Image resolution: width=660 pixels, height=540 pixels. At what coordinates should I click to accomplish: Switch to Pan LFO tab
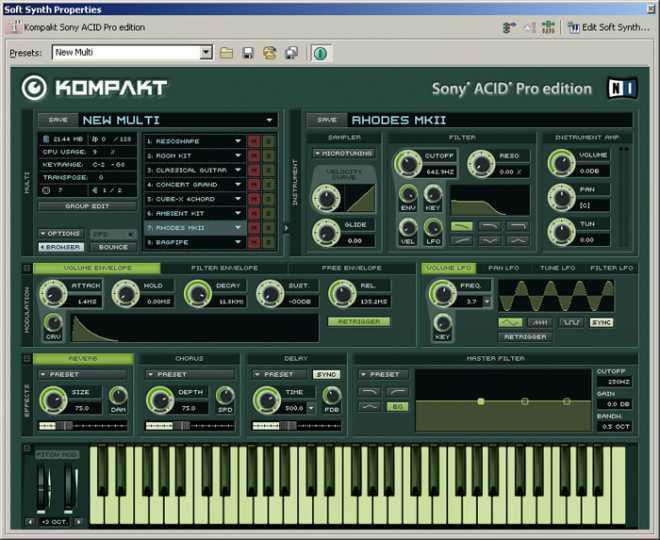pos(503,268)
